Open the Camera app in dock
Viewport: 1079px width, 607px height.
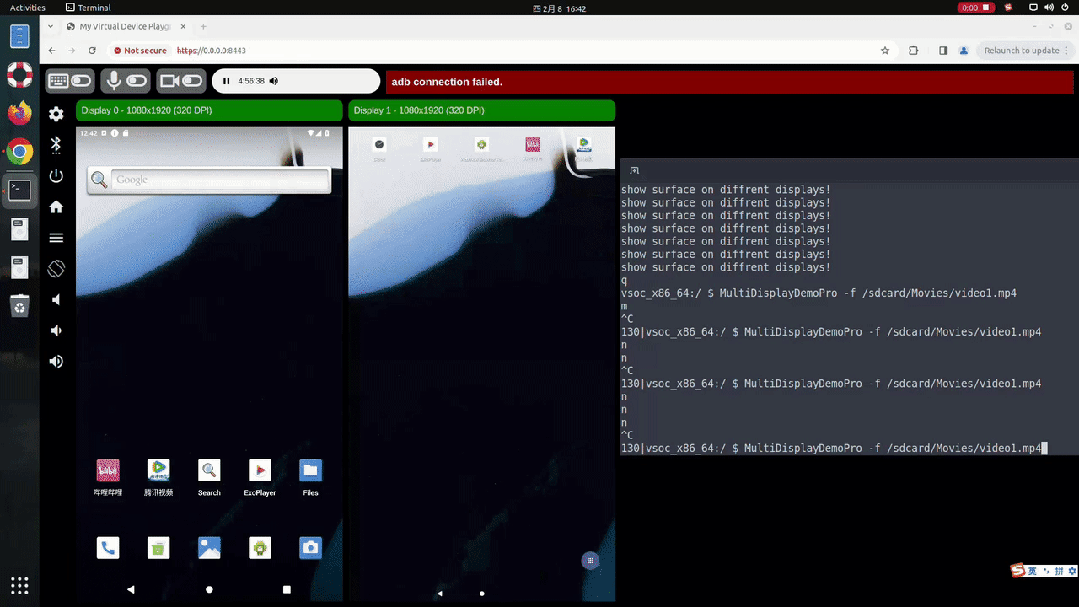tap(310, 548)
